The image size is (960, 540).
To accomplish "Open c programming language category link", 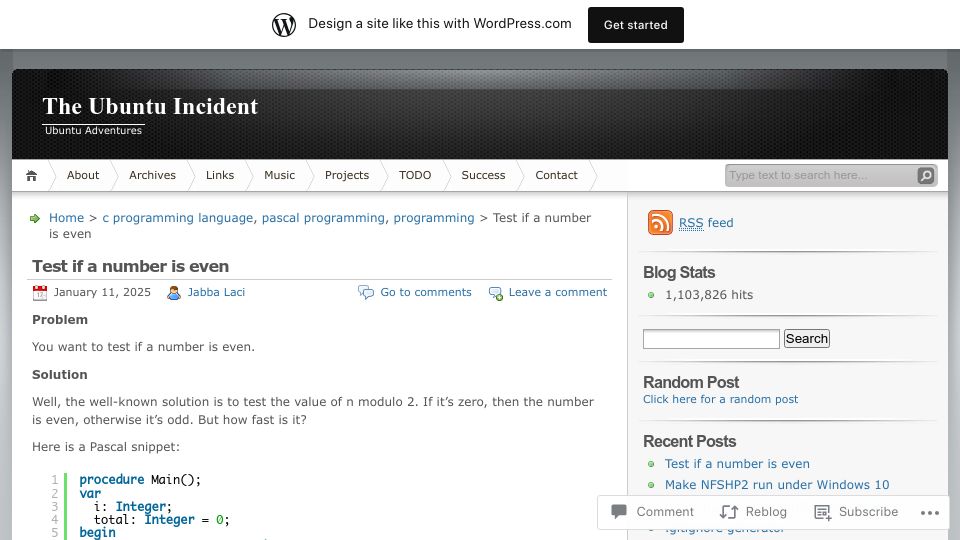I will [178, 218].
